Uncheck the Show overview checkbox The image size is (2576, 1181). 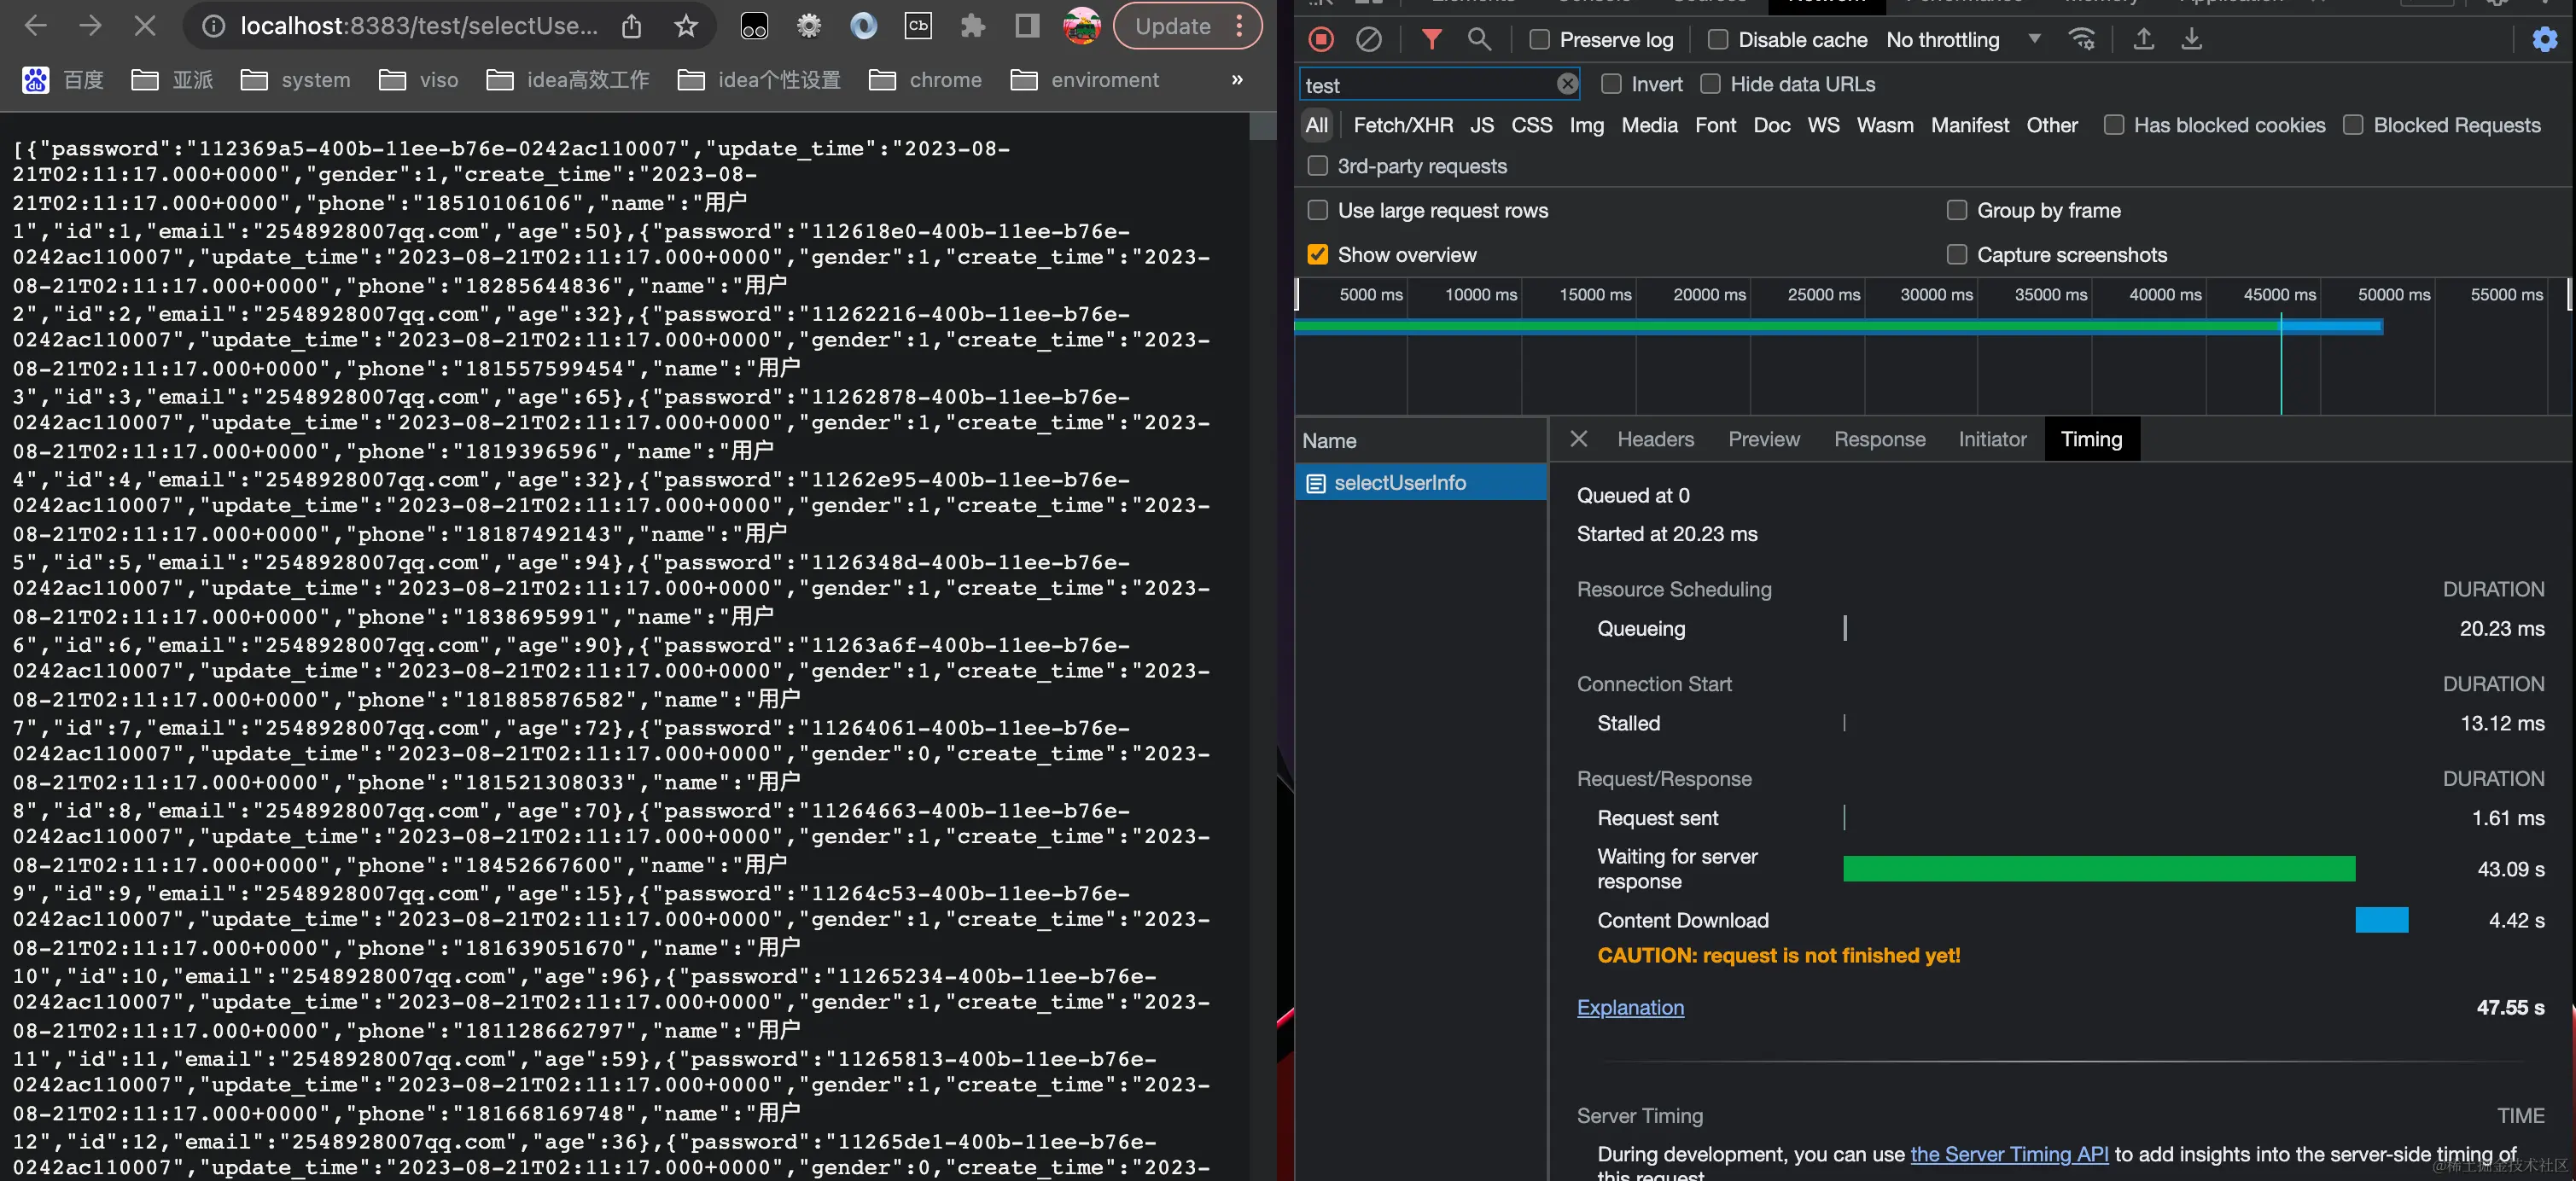(x=1318, y=255)
